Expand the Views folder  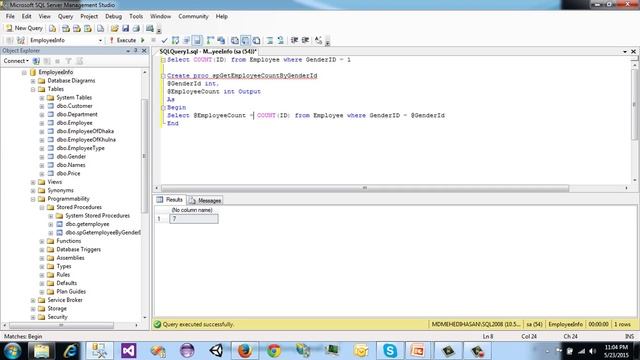[33, 182]
